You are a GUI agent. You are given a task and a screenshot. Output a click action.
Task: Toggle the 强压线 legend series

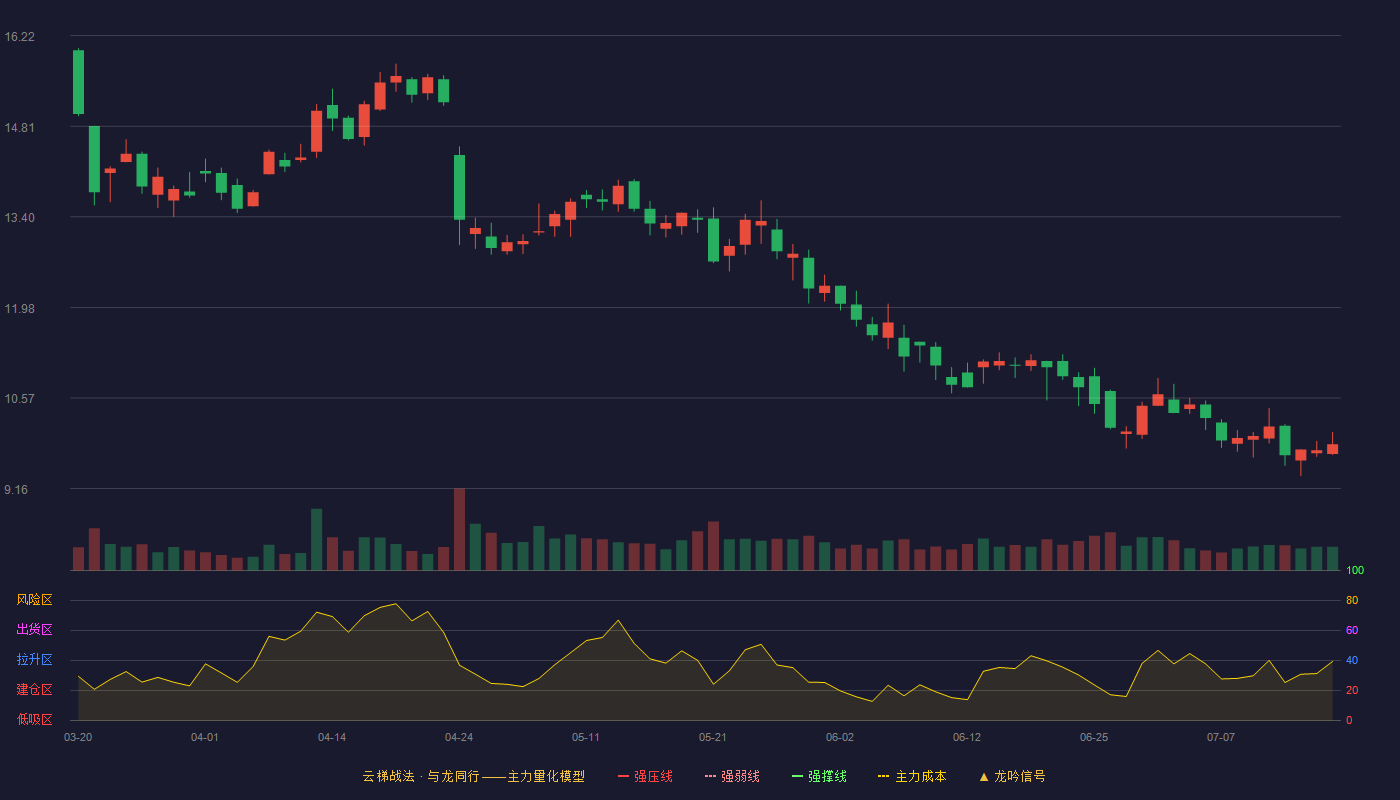(645, 776)
